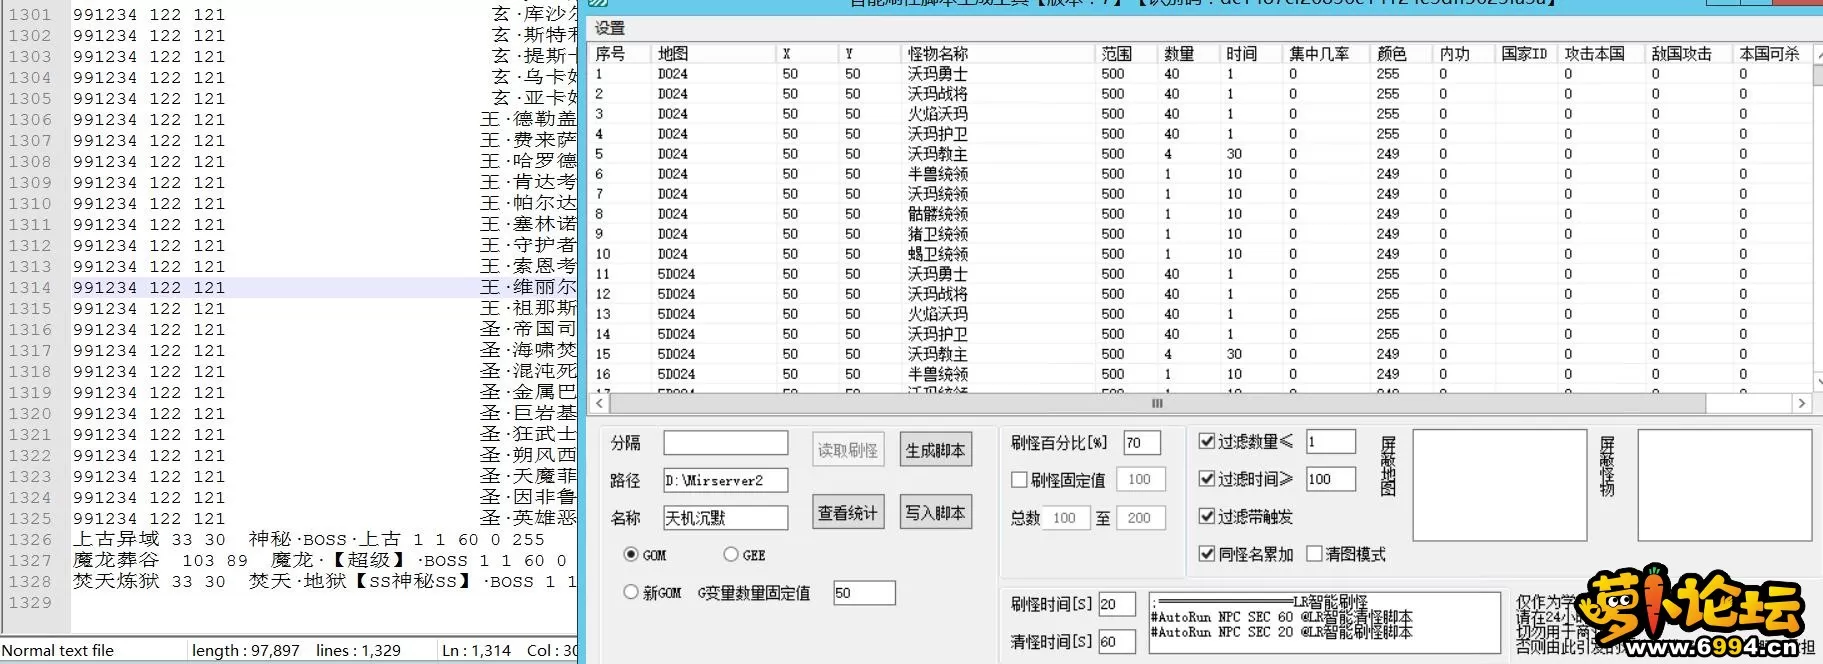
Task: Click editor line 1327 魔龙葬谷
Action: coord(321,560)
